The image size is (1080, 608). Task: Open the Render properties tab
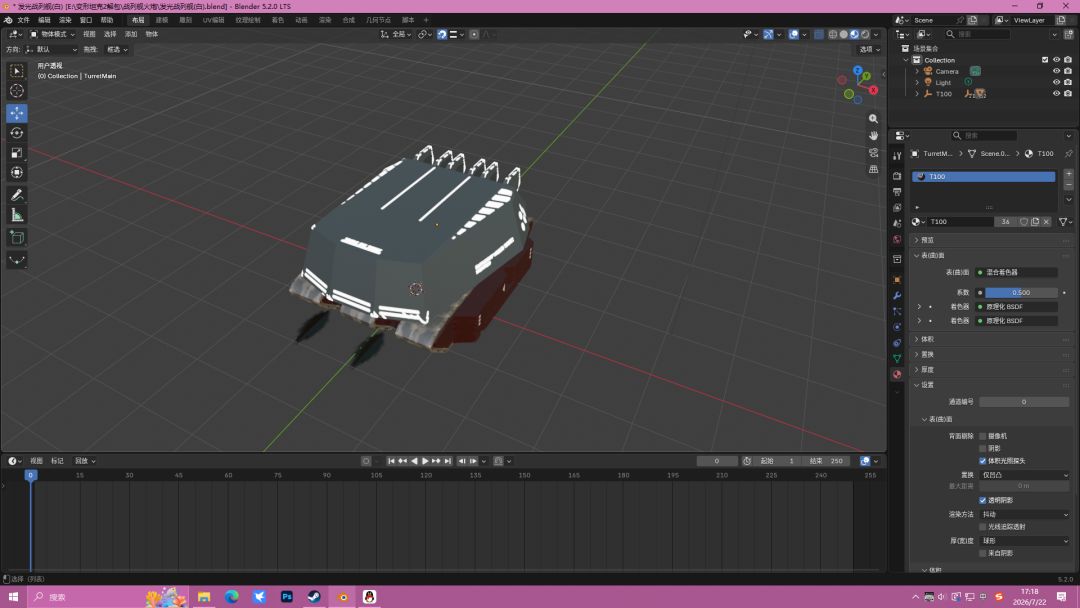point(897,176)
